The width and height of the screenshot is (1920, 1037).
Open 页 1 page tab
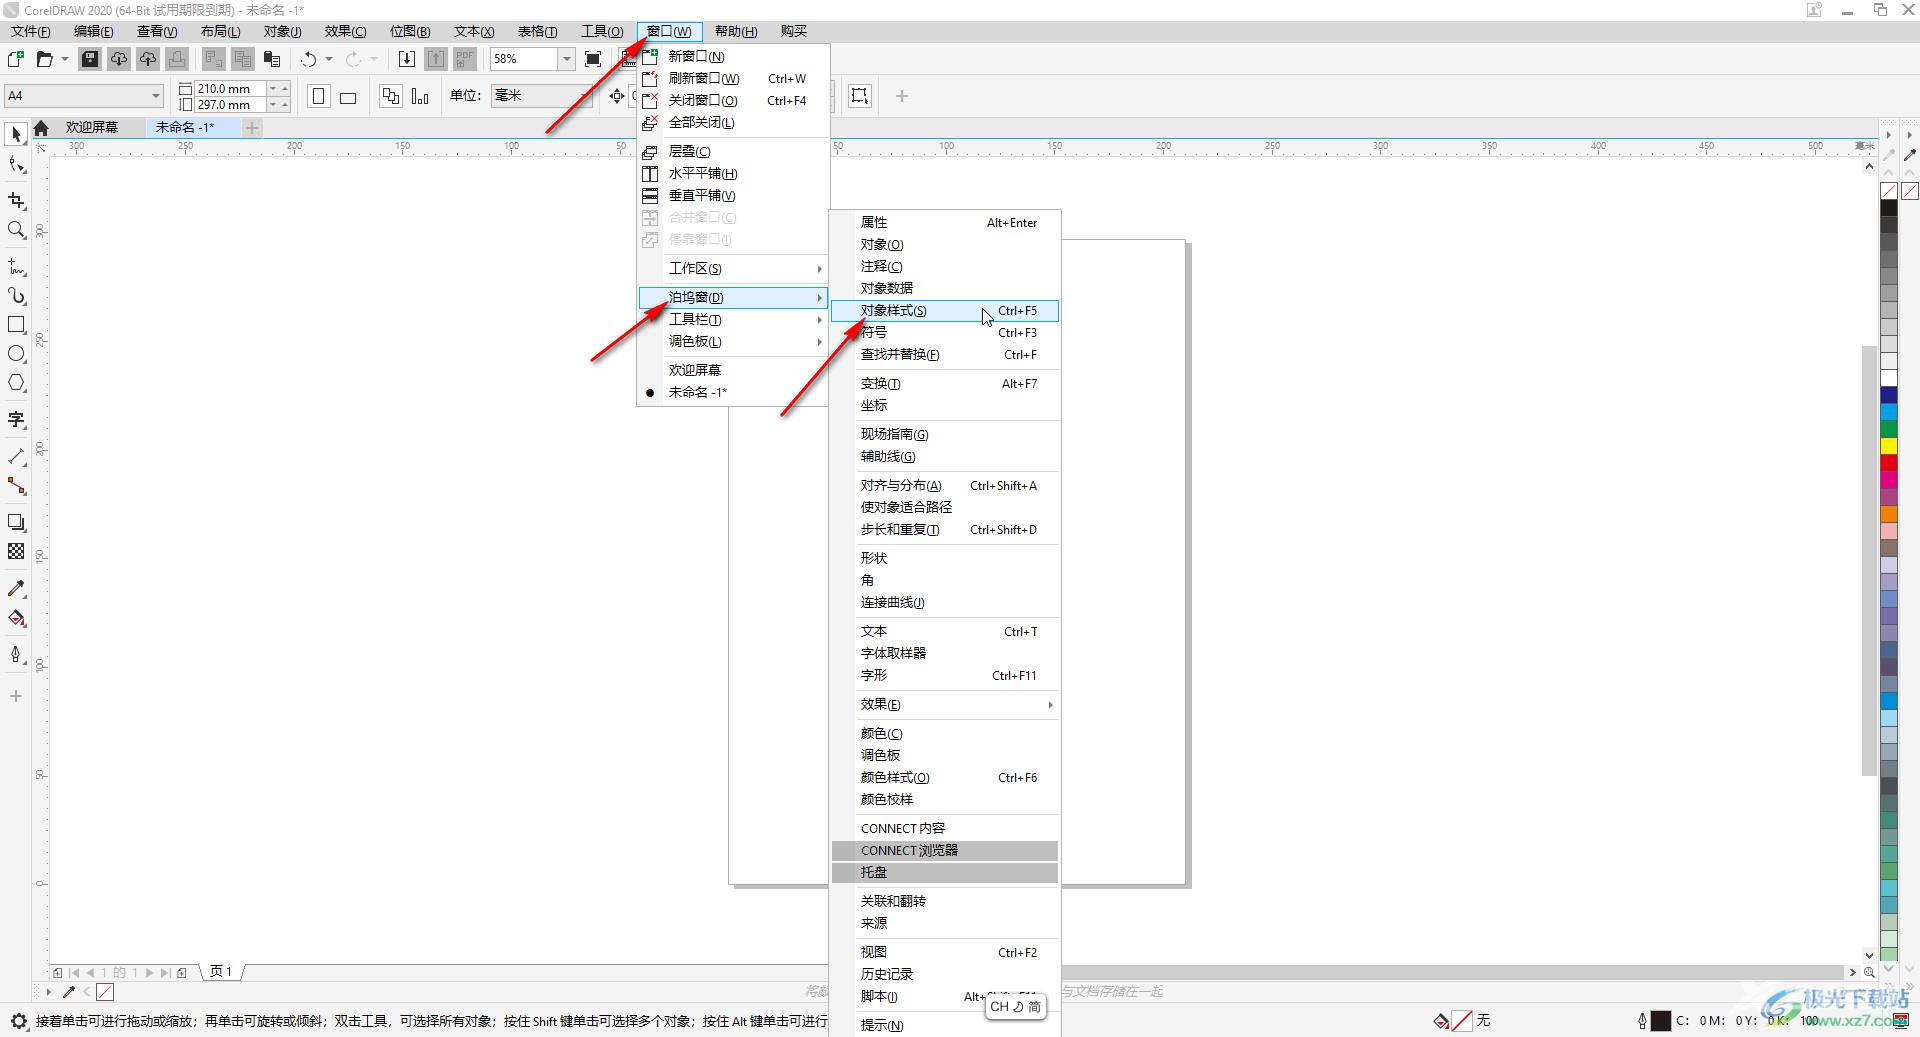click(221, 972)
